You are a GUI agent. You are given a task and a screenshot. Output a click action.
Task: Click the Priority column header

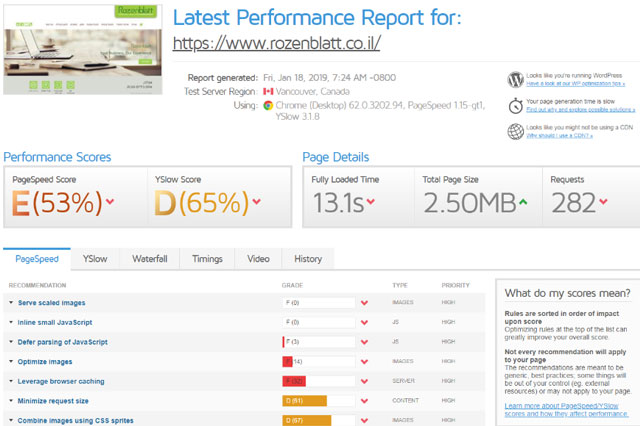tap(456, 285)
